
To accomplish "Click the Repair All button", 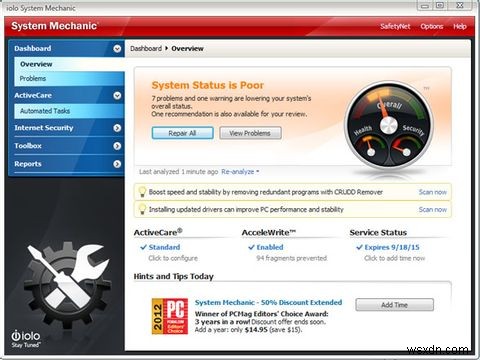I will [x=182, y=133].
